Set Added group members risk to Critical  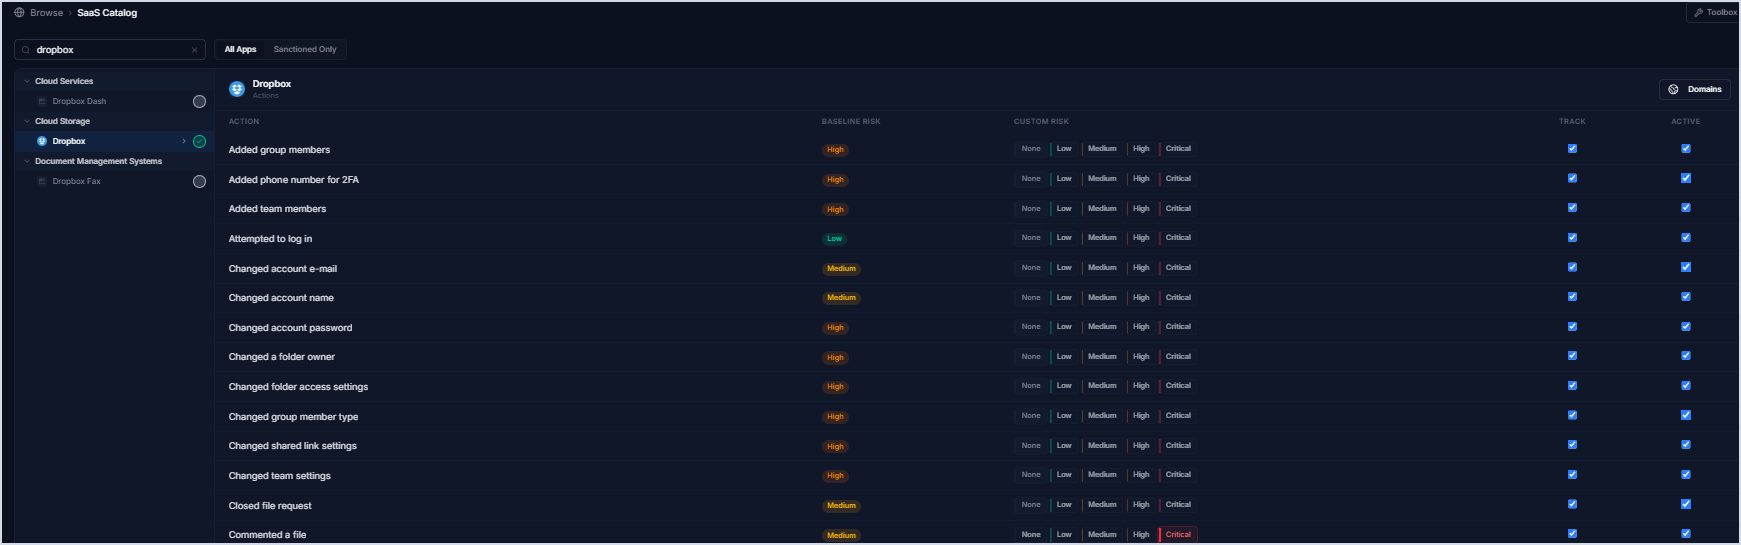click(1178, 149)
